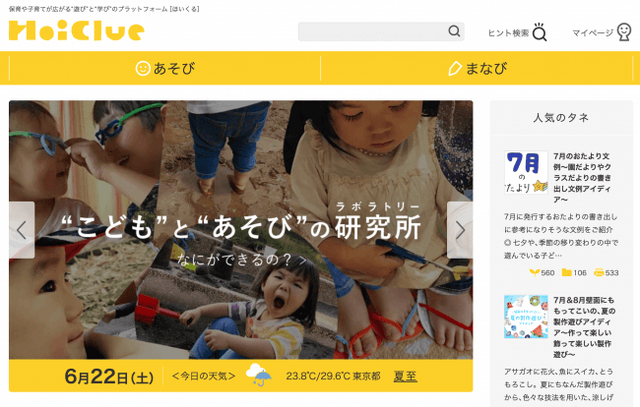
Task: Click the printer icon showing 533
Action: click(598, 272)
